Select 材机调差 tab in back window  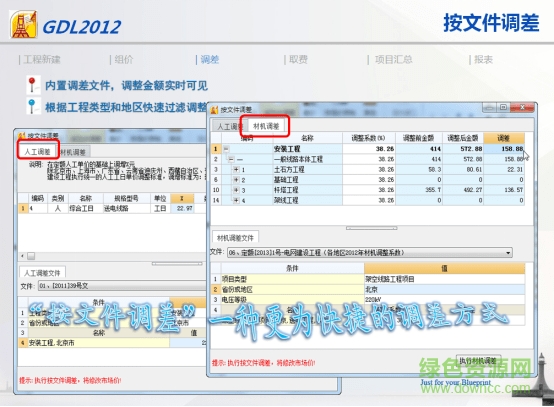[x=73, y=152]
